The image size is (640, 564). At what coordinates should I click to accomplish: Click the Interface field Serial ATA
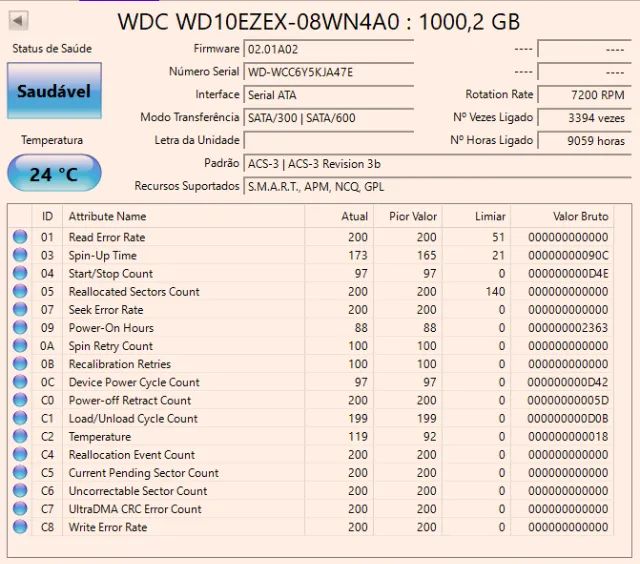[329, 95]
